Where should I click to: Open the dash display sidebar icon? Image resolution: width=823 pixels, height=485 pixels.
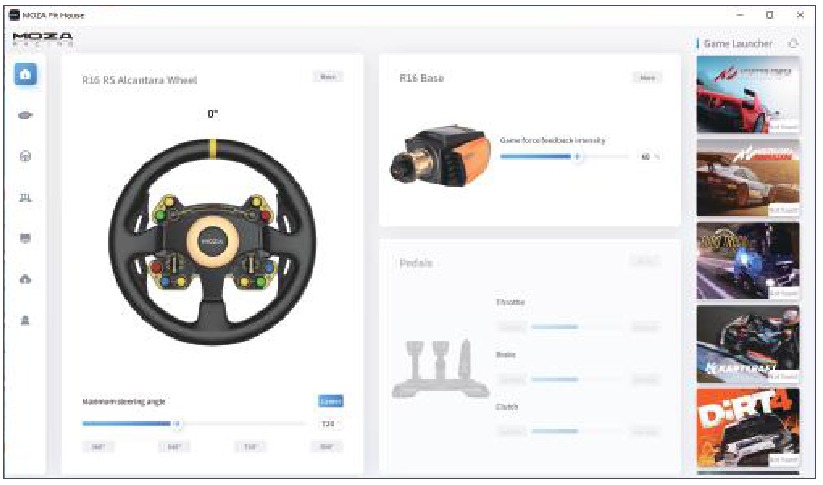(25, 238)
